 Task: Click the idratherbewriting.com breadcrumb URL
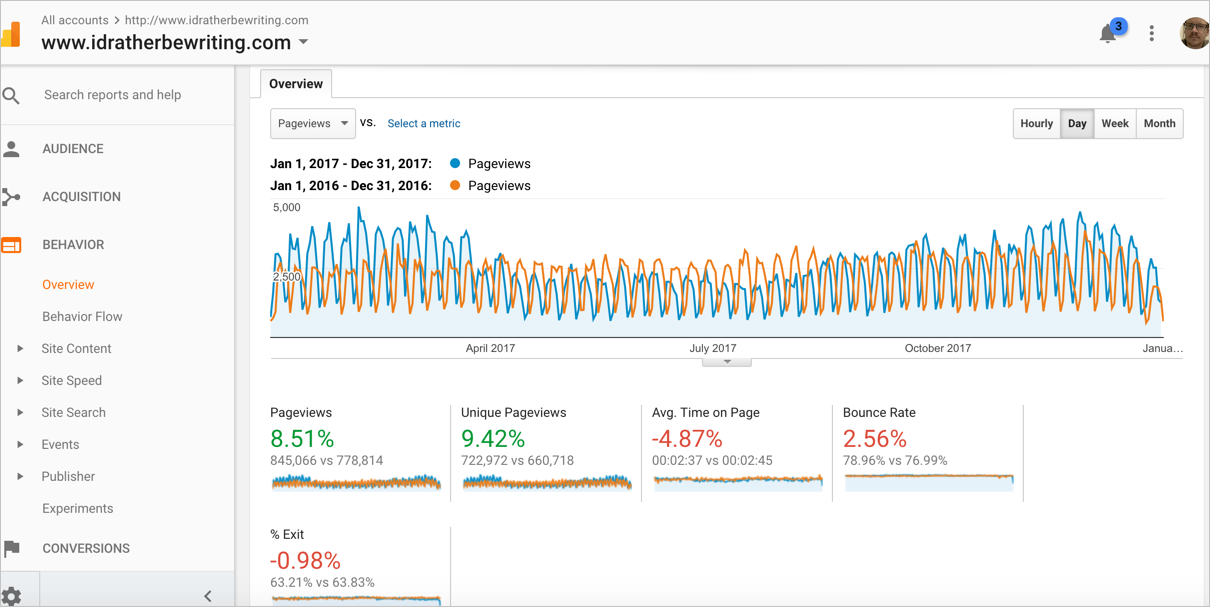pos(217,20)
